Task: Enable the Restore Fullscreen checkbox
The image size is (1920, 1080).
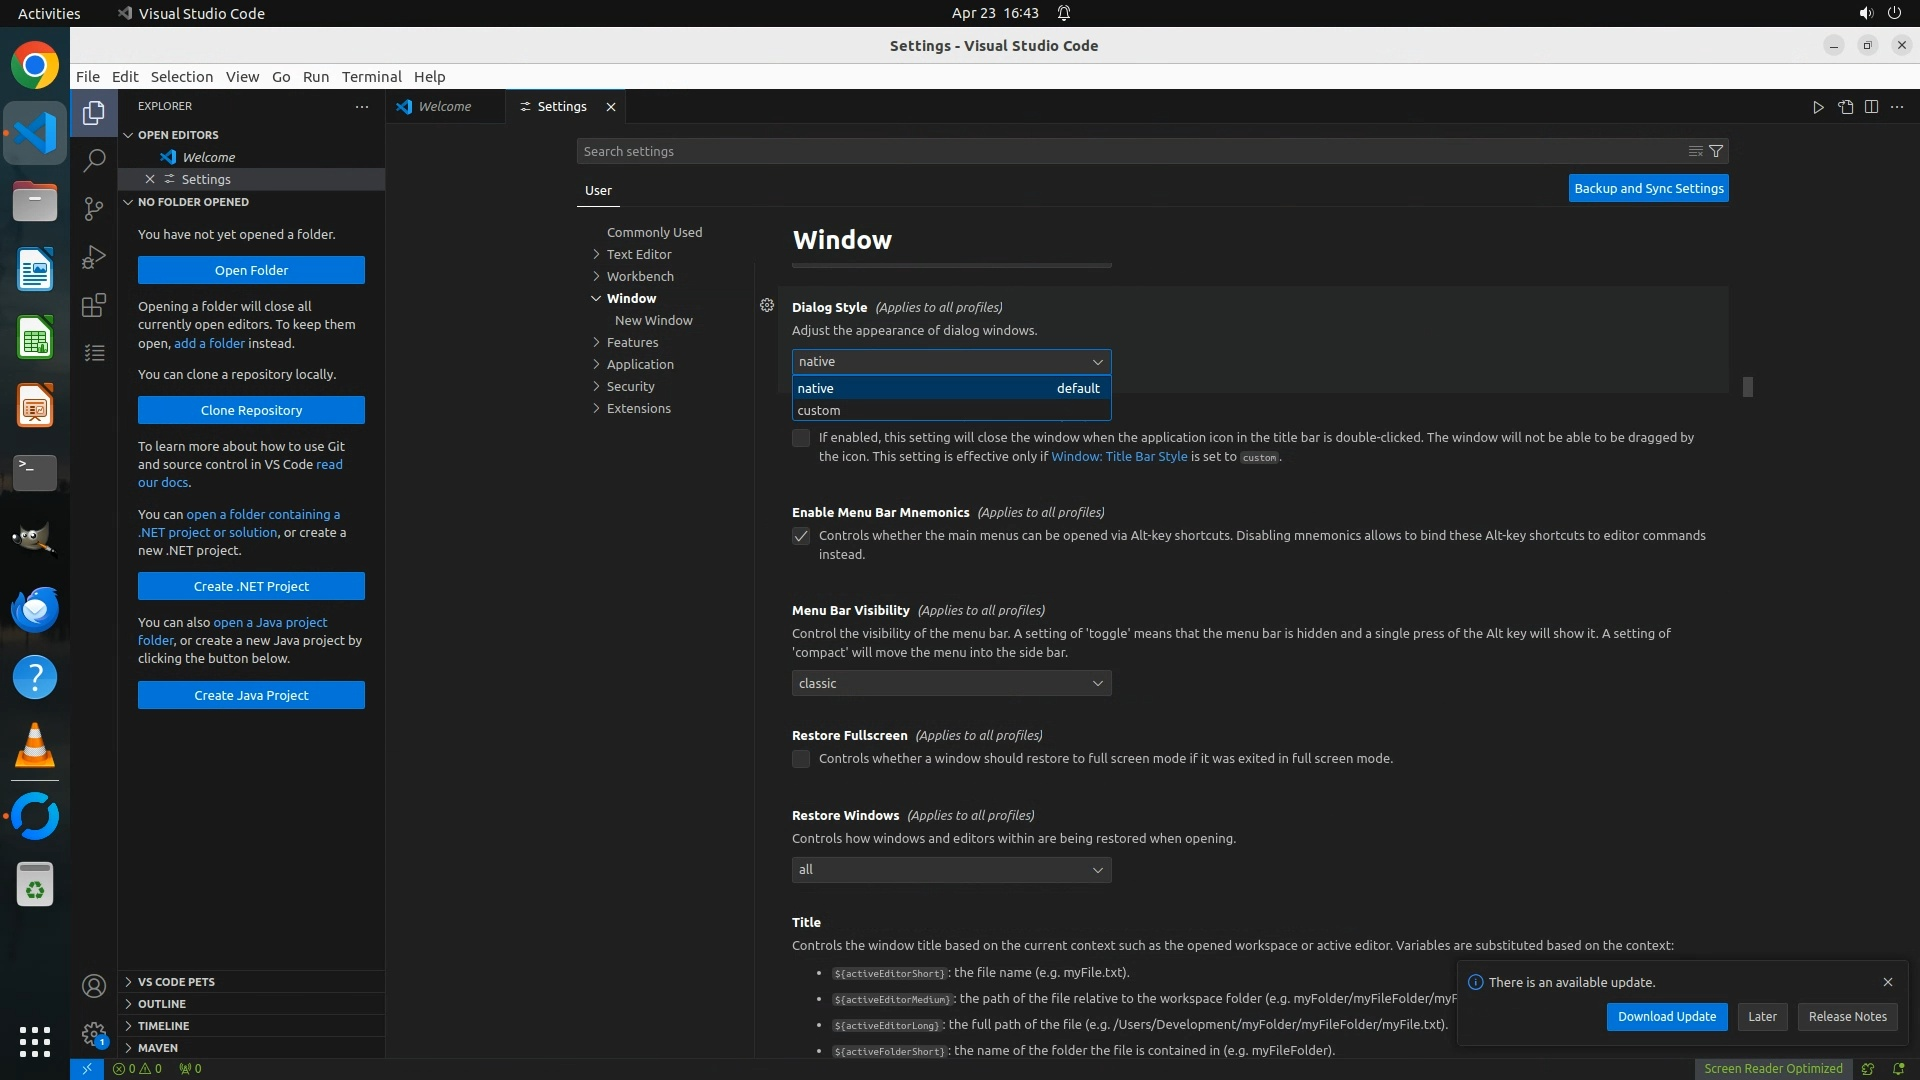Action: point(801,759)
